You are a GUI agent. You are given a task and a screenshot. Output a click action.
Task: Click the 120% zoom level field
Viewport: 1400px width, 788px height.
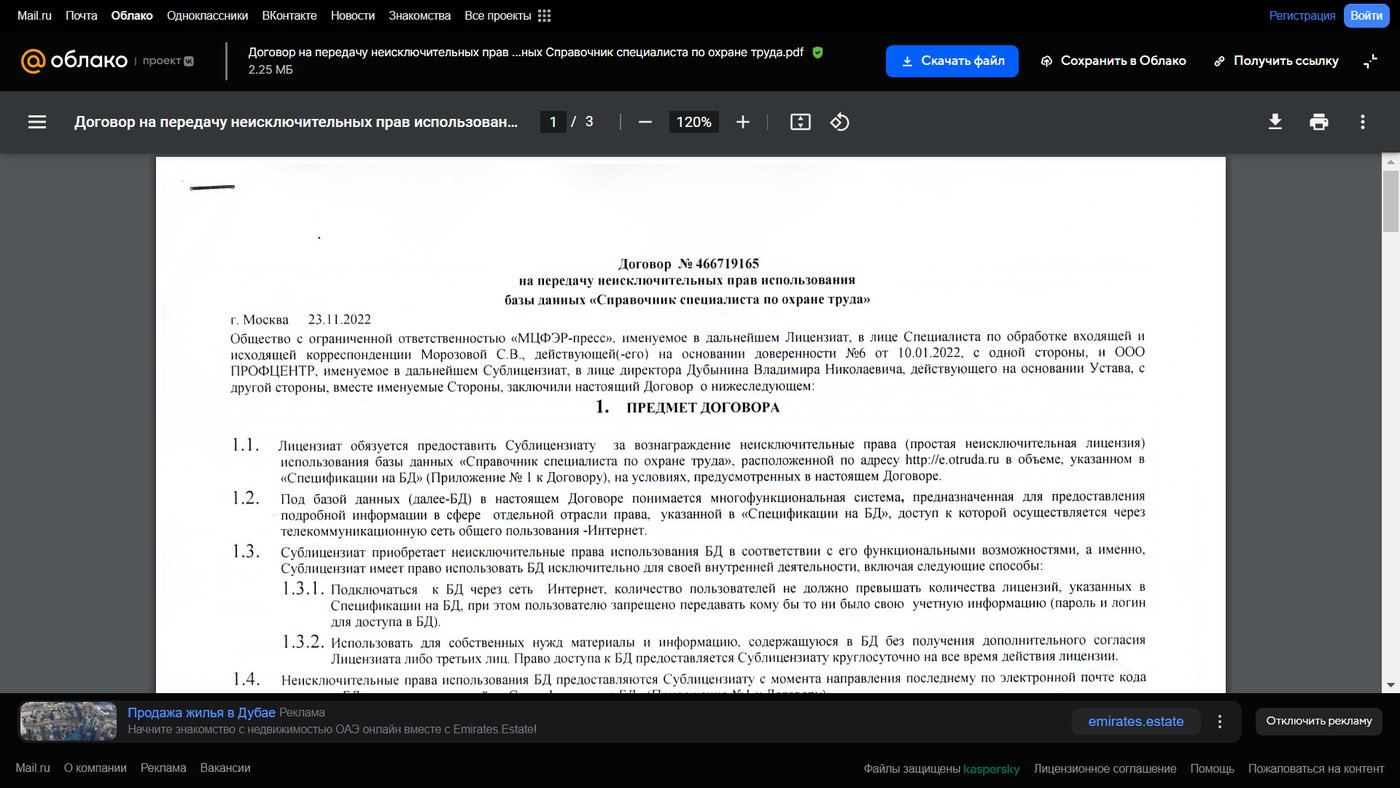pos(693,122)
